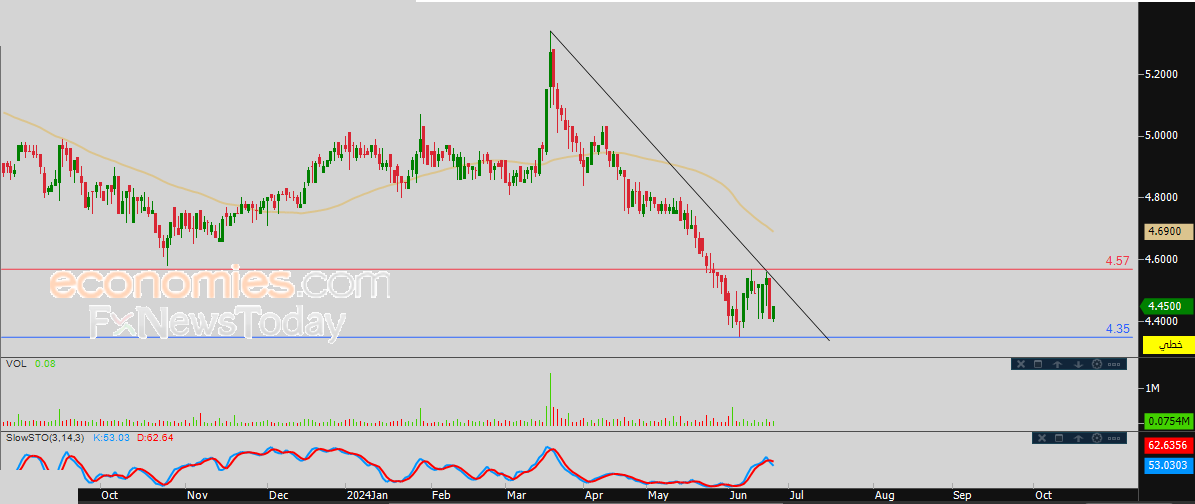
Task: Click the blue 4.35 support label
Action: point(1118,329)
